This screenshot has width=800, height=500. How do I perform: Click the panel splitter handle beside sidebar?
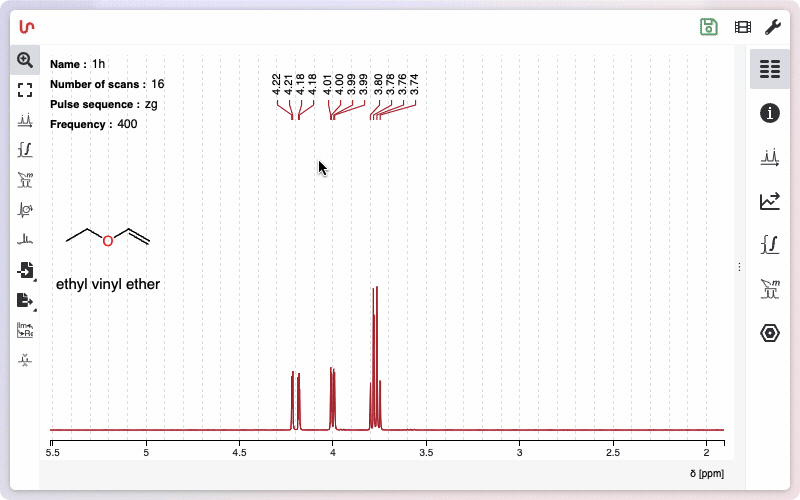739,267
